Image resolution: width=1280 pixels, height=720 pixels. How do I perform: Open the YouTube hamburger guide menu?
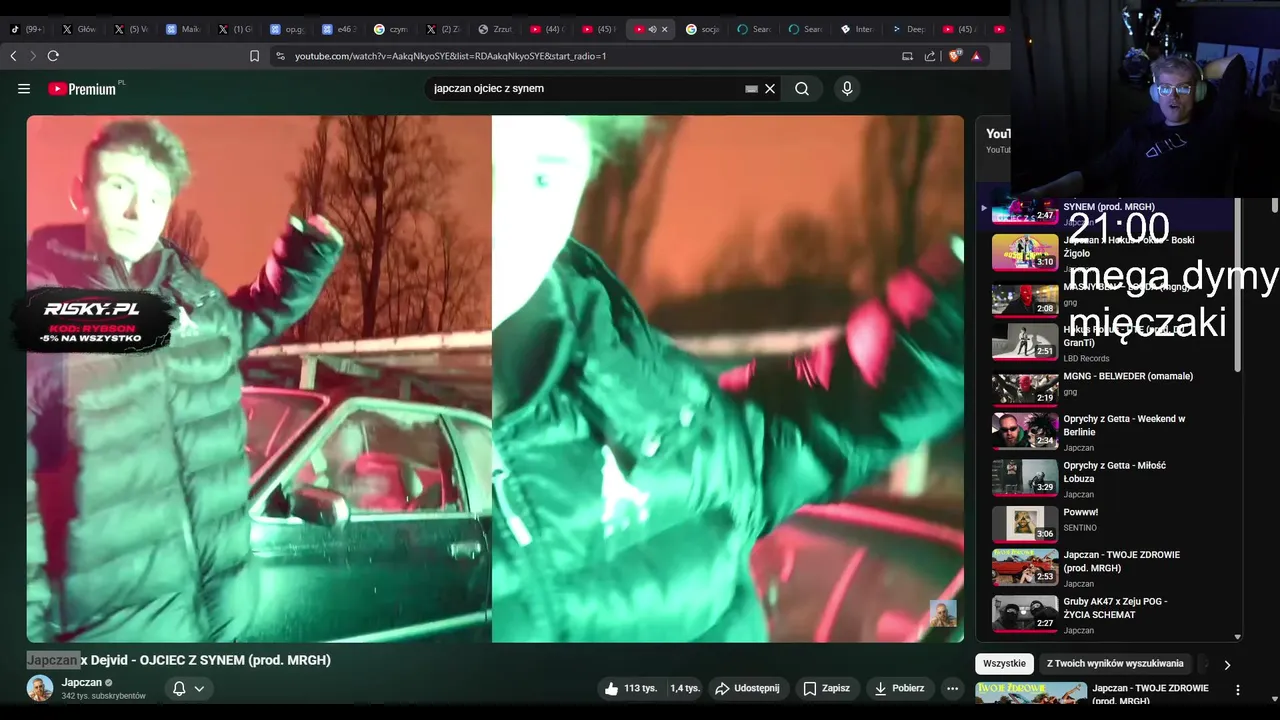tap(24, 89)
